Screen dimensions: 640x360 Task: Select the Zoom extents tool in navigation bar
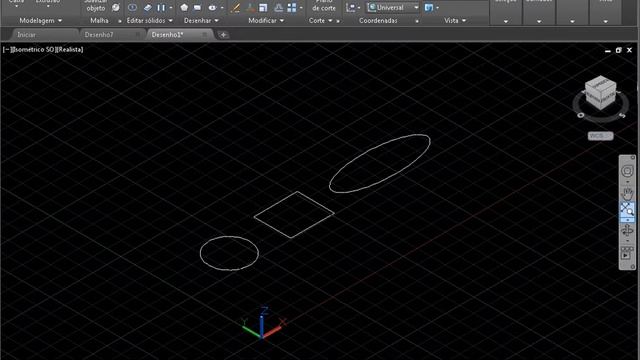(x=627, y=209)
